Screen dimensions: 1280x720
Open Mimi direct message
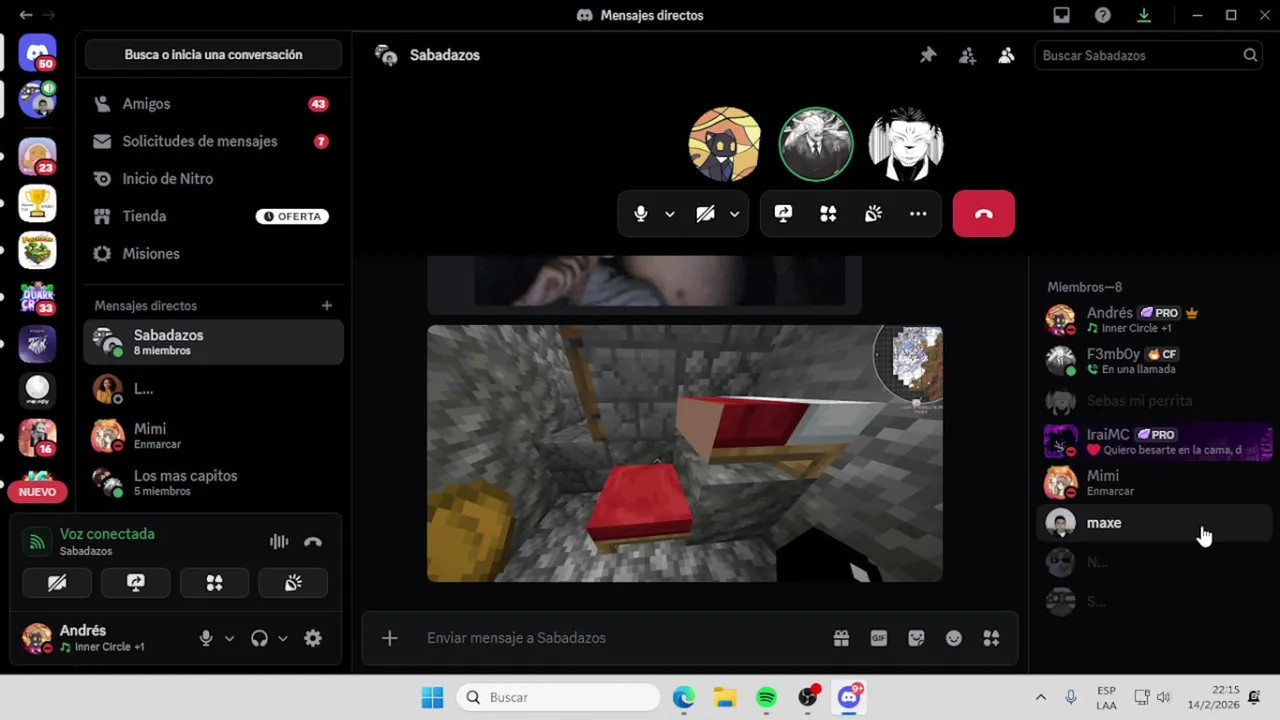213,436
